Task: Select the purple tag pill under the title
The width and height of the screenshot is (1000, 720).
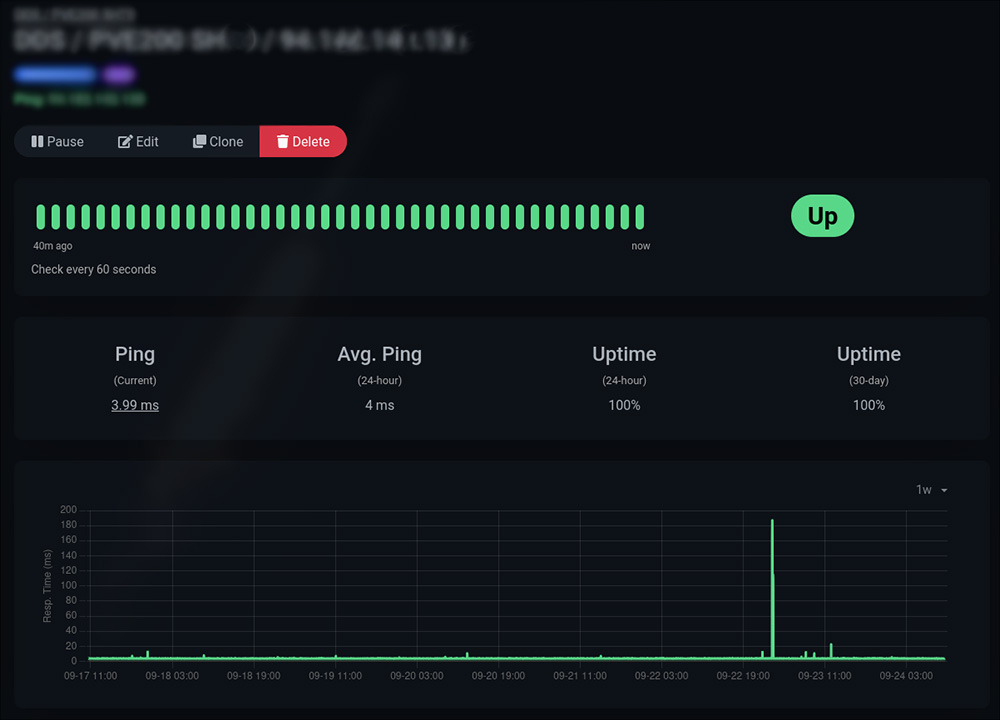Action: click(x=120, y=75)
